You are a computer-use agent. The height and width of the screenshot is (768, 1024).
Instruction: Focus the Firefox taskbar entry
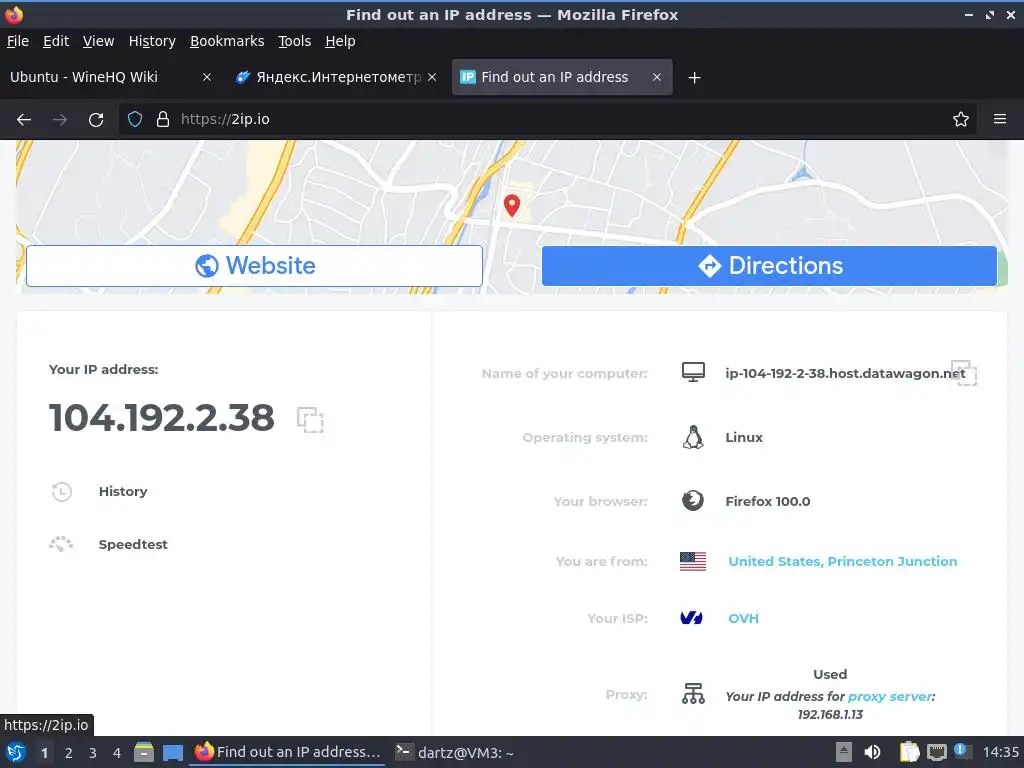288,752
